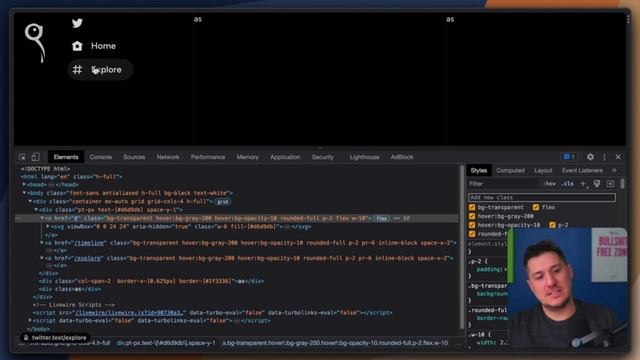Viewport: 640px width, 360px height.
Task: Open the Network tab
Action: pyautogui.click(x=168, y=157)
